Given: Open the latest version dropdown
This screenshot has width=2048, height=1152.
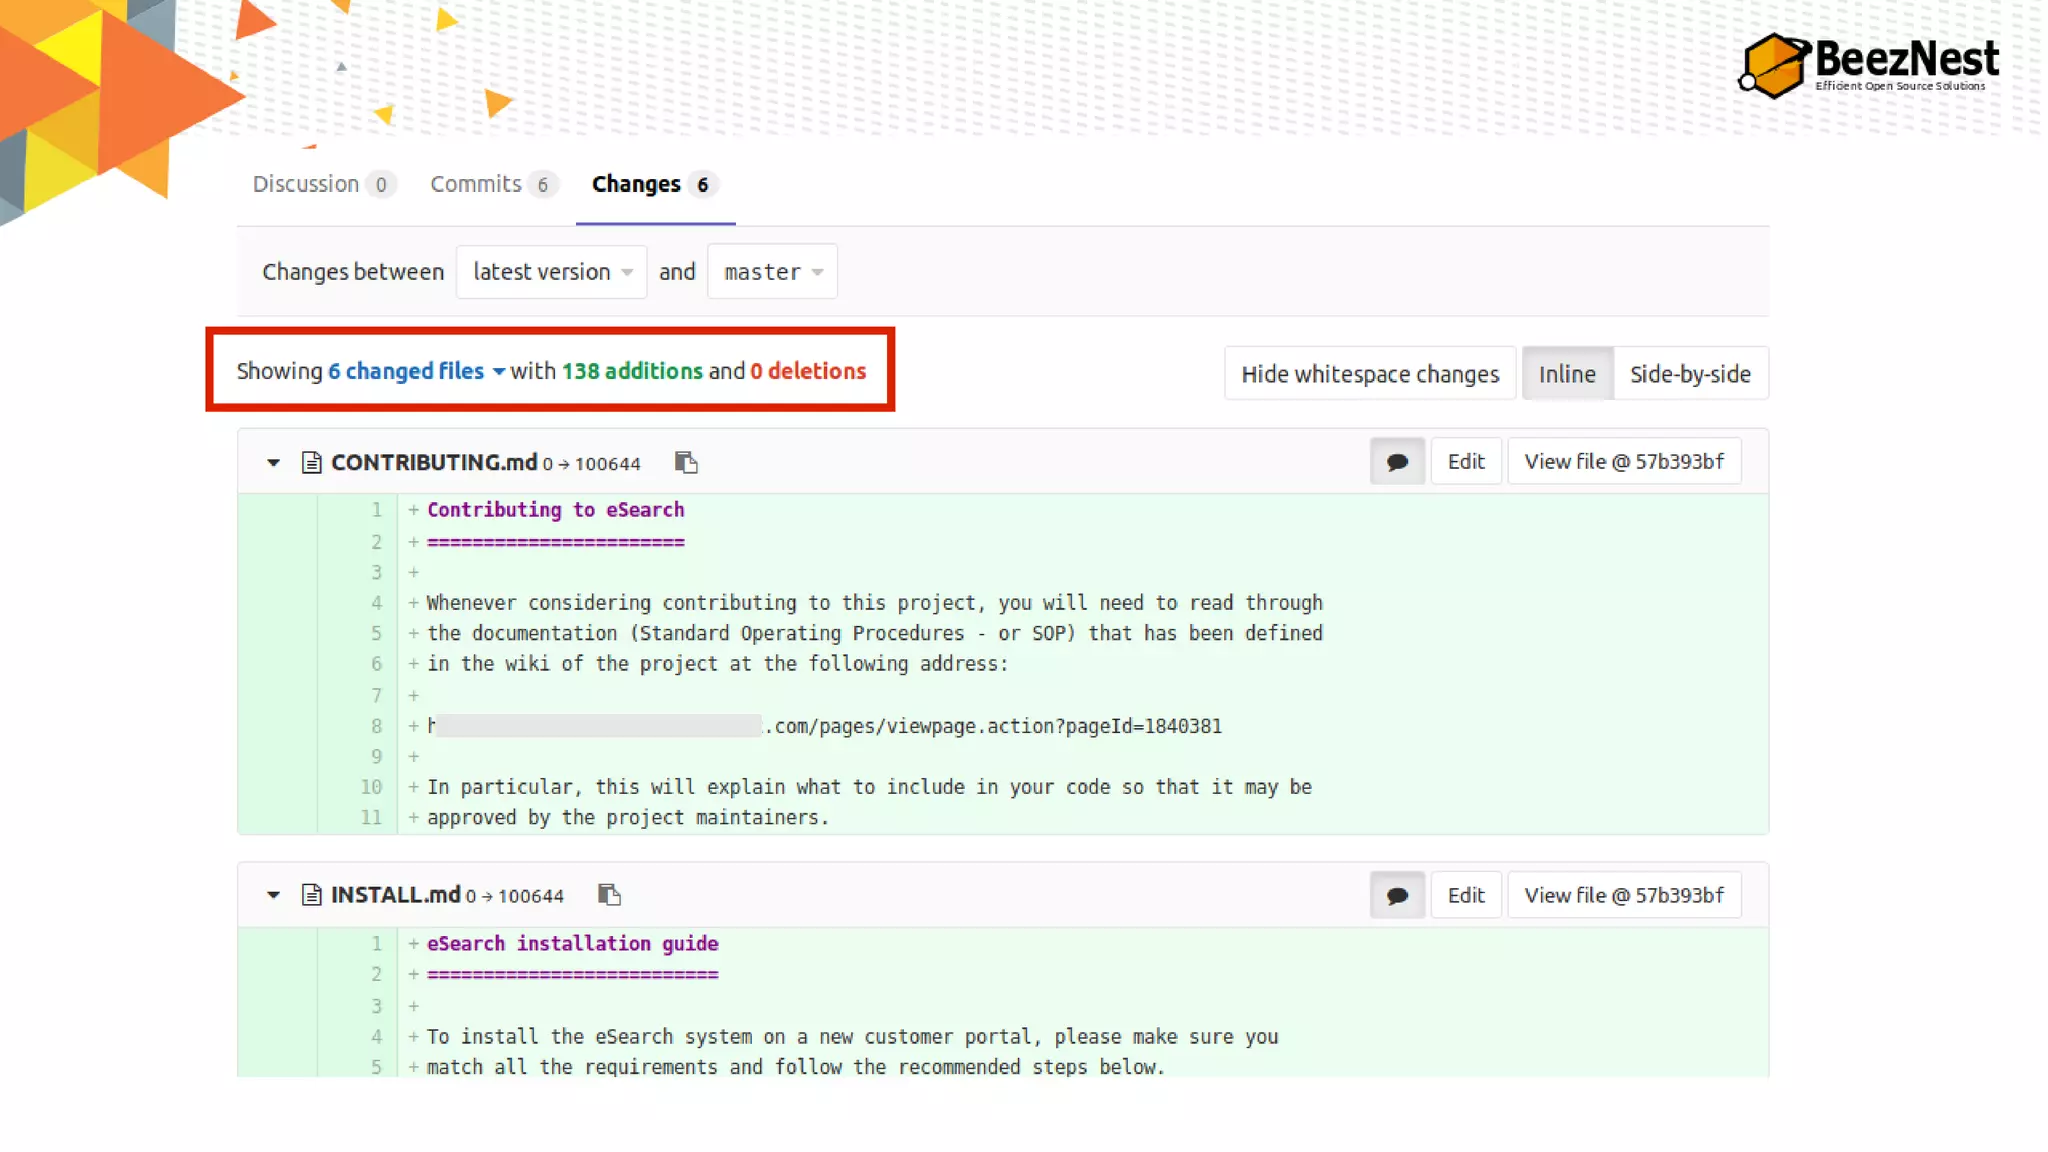Looking at the screenshot, I should (x=551, y=272).
